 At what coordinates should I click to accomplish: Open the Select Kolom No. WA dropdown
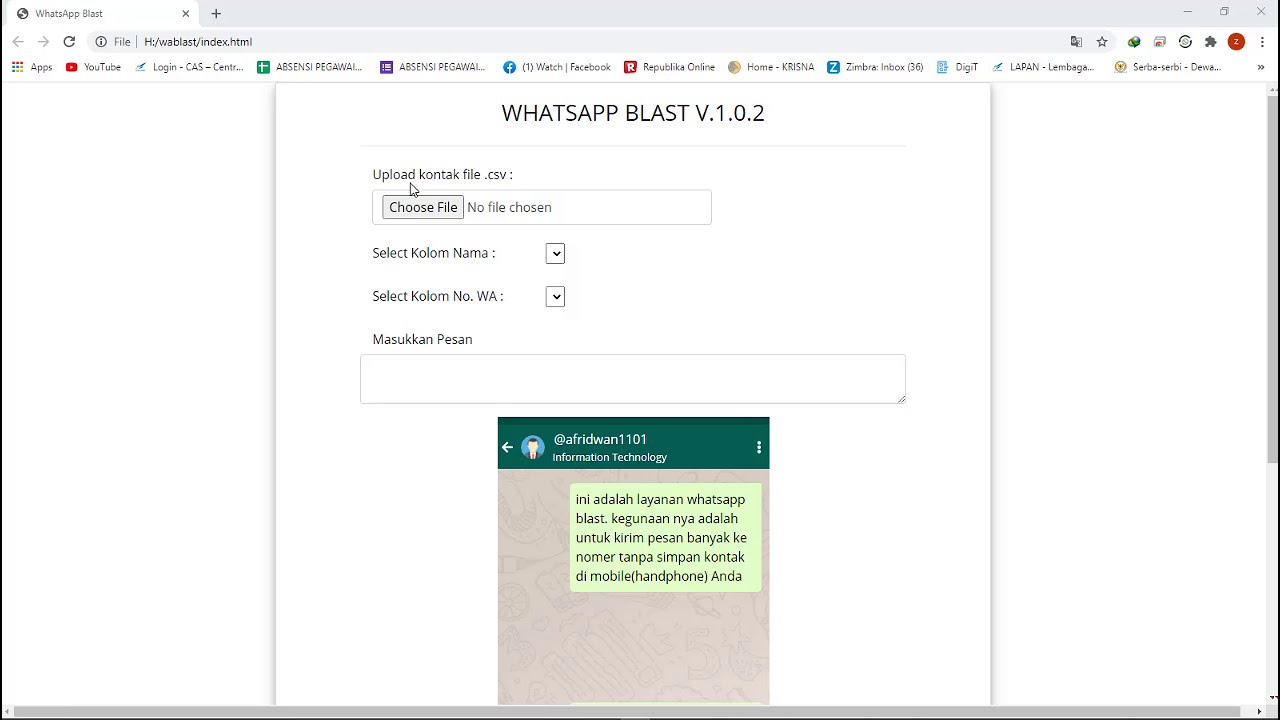pyautogui.click(x=555, y=297)
